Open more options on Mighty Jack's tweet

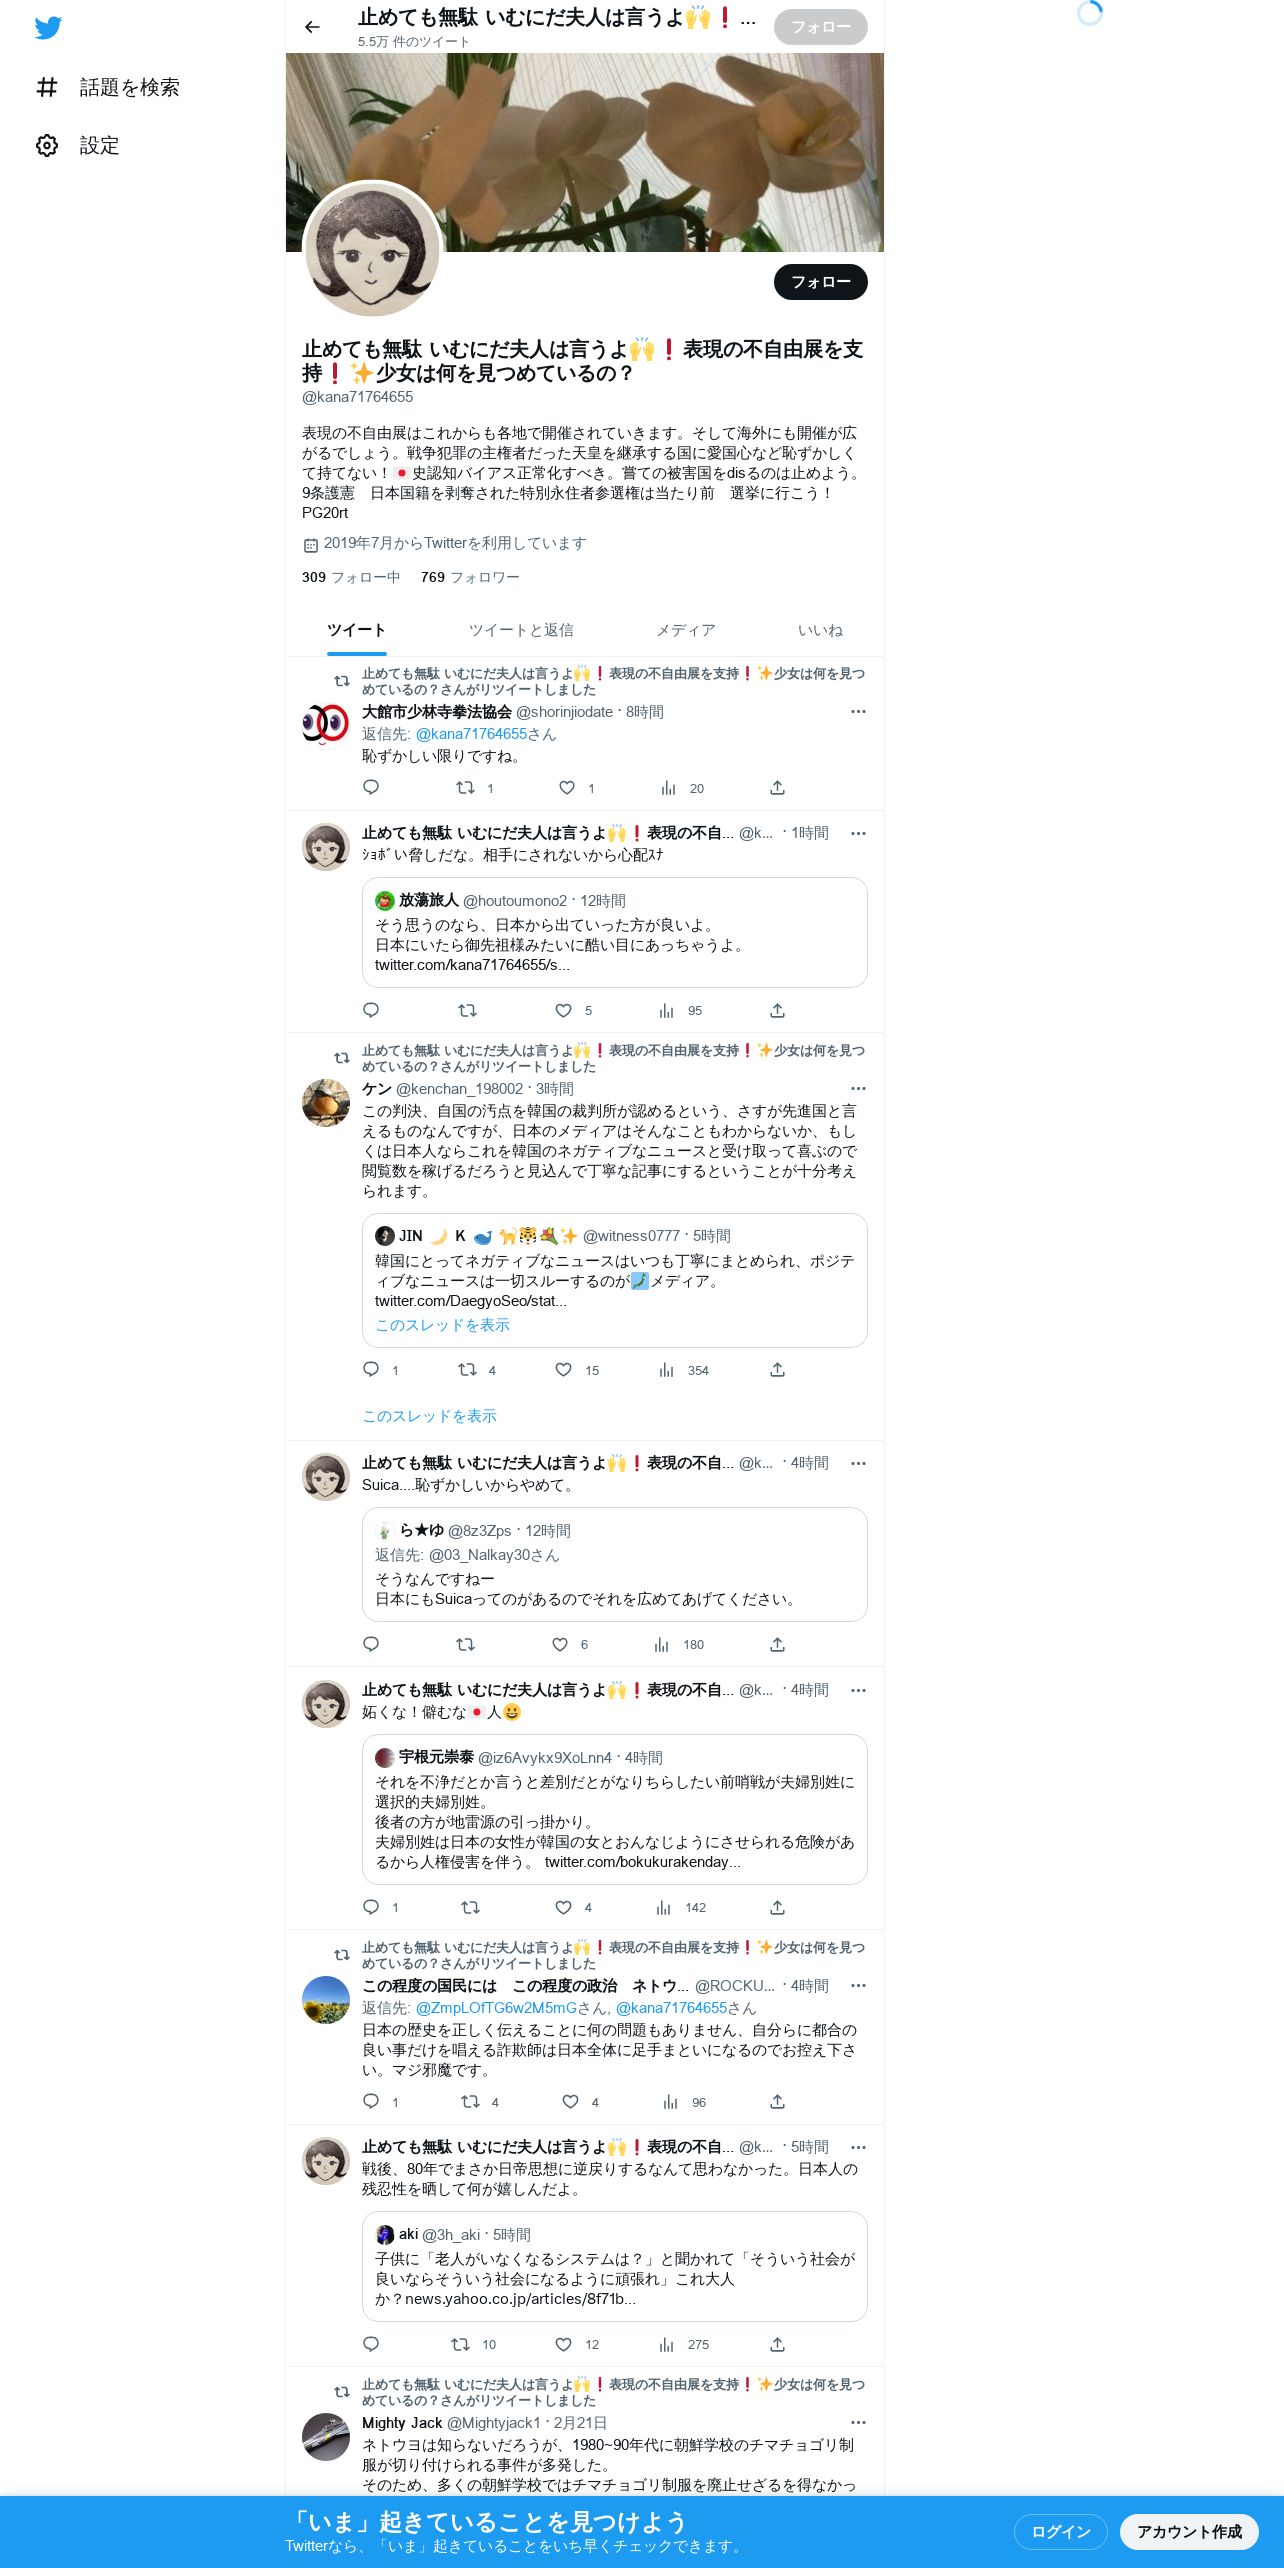click(858, 2423)
